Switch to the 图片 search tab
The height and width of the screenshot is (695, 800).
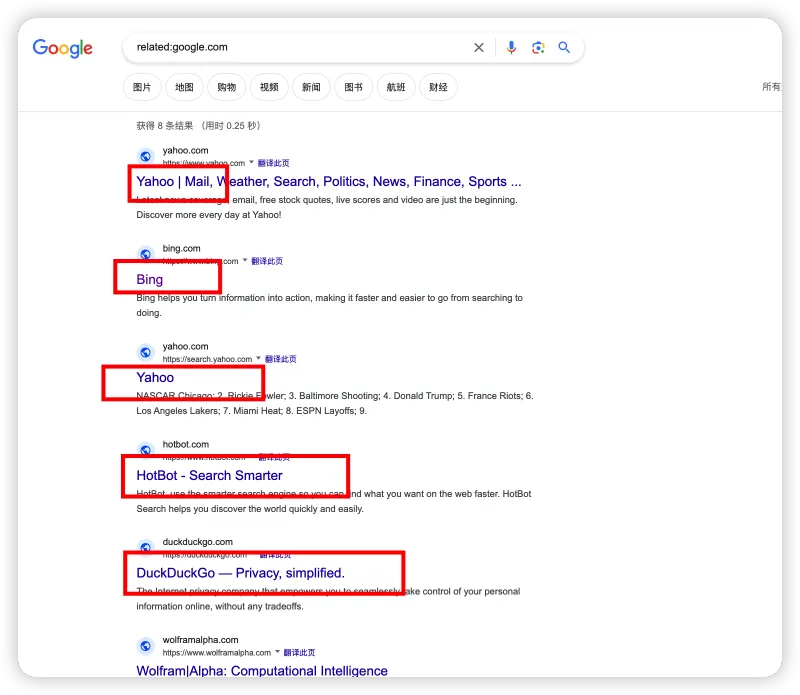click(142, 87)
